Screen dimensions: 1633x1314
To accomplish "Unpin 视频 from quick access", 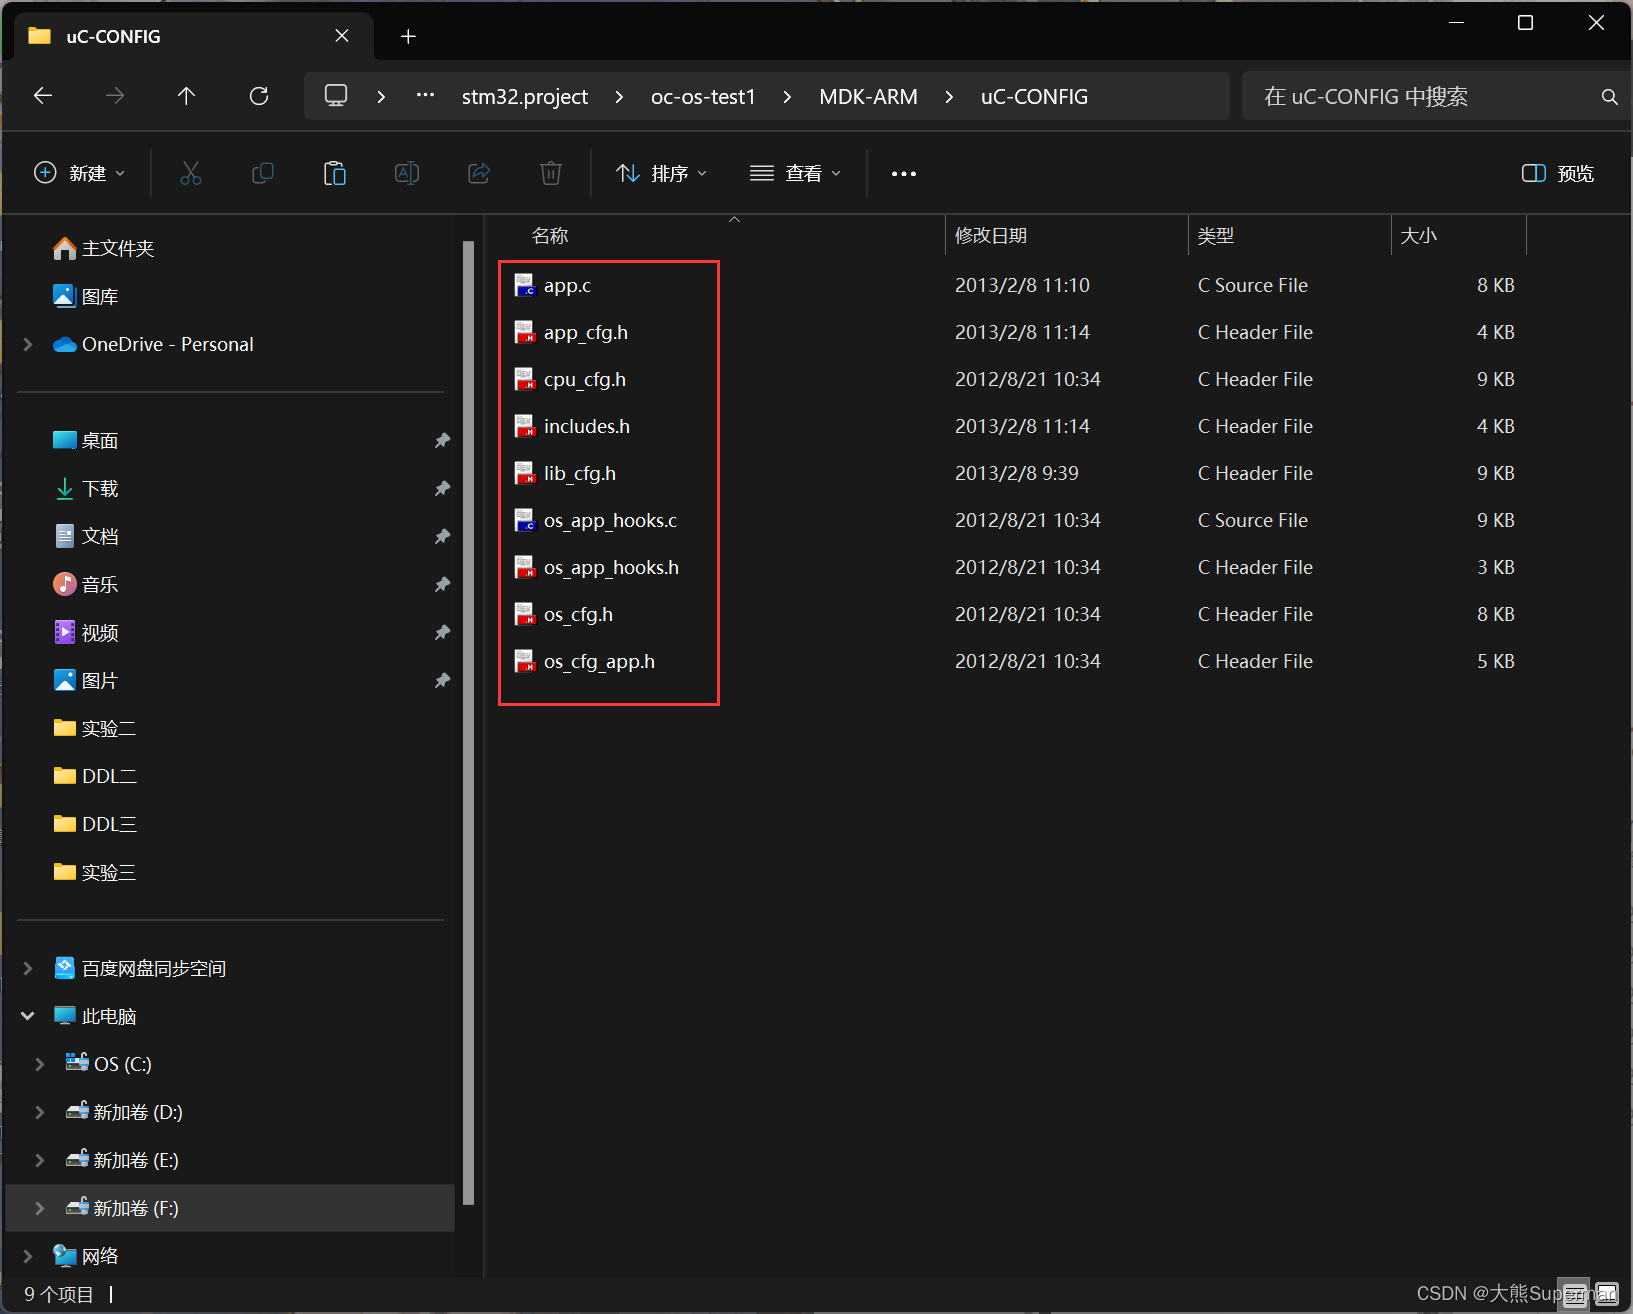I will pos(442,633).
